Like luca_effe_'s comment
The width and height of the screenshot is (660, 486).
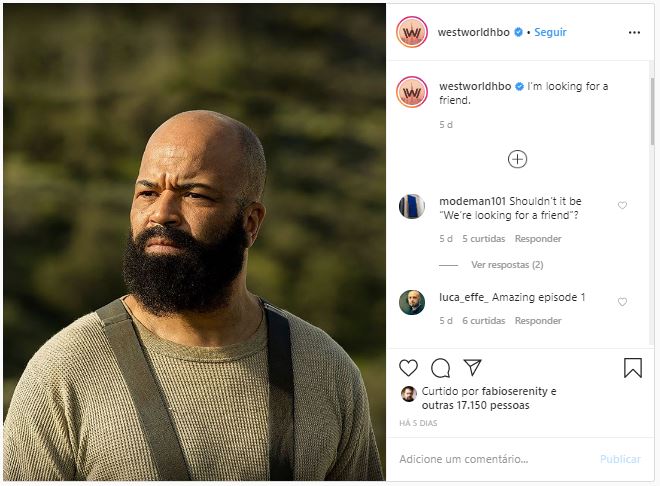(x=622, y=301)
